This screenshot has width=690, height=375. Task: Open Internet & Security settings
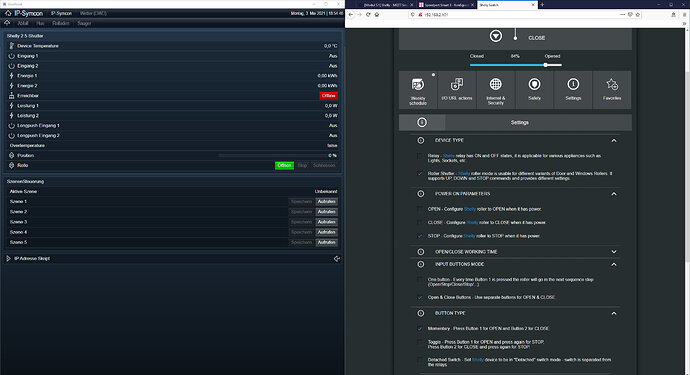coord(495,90)
